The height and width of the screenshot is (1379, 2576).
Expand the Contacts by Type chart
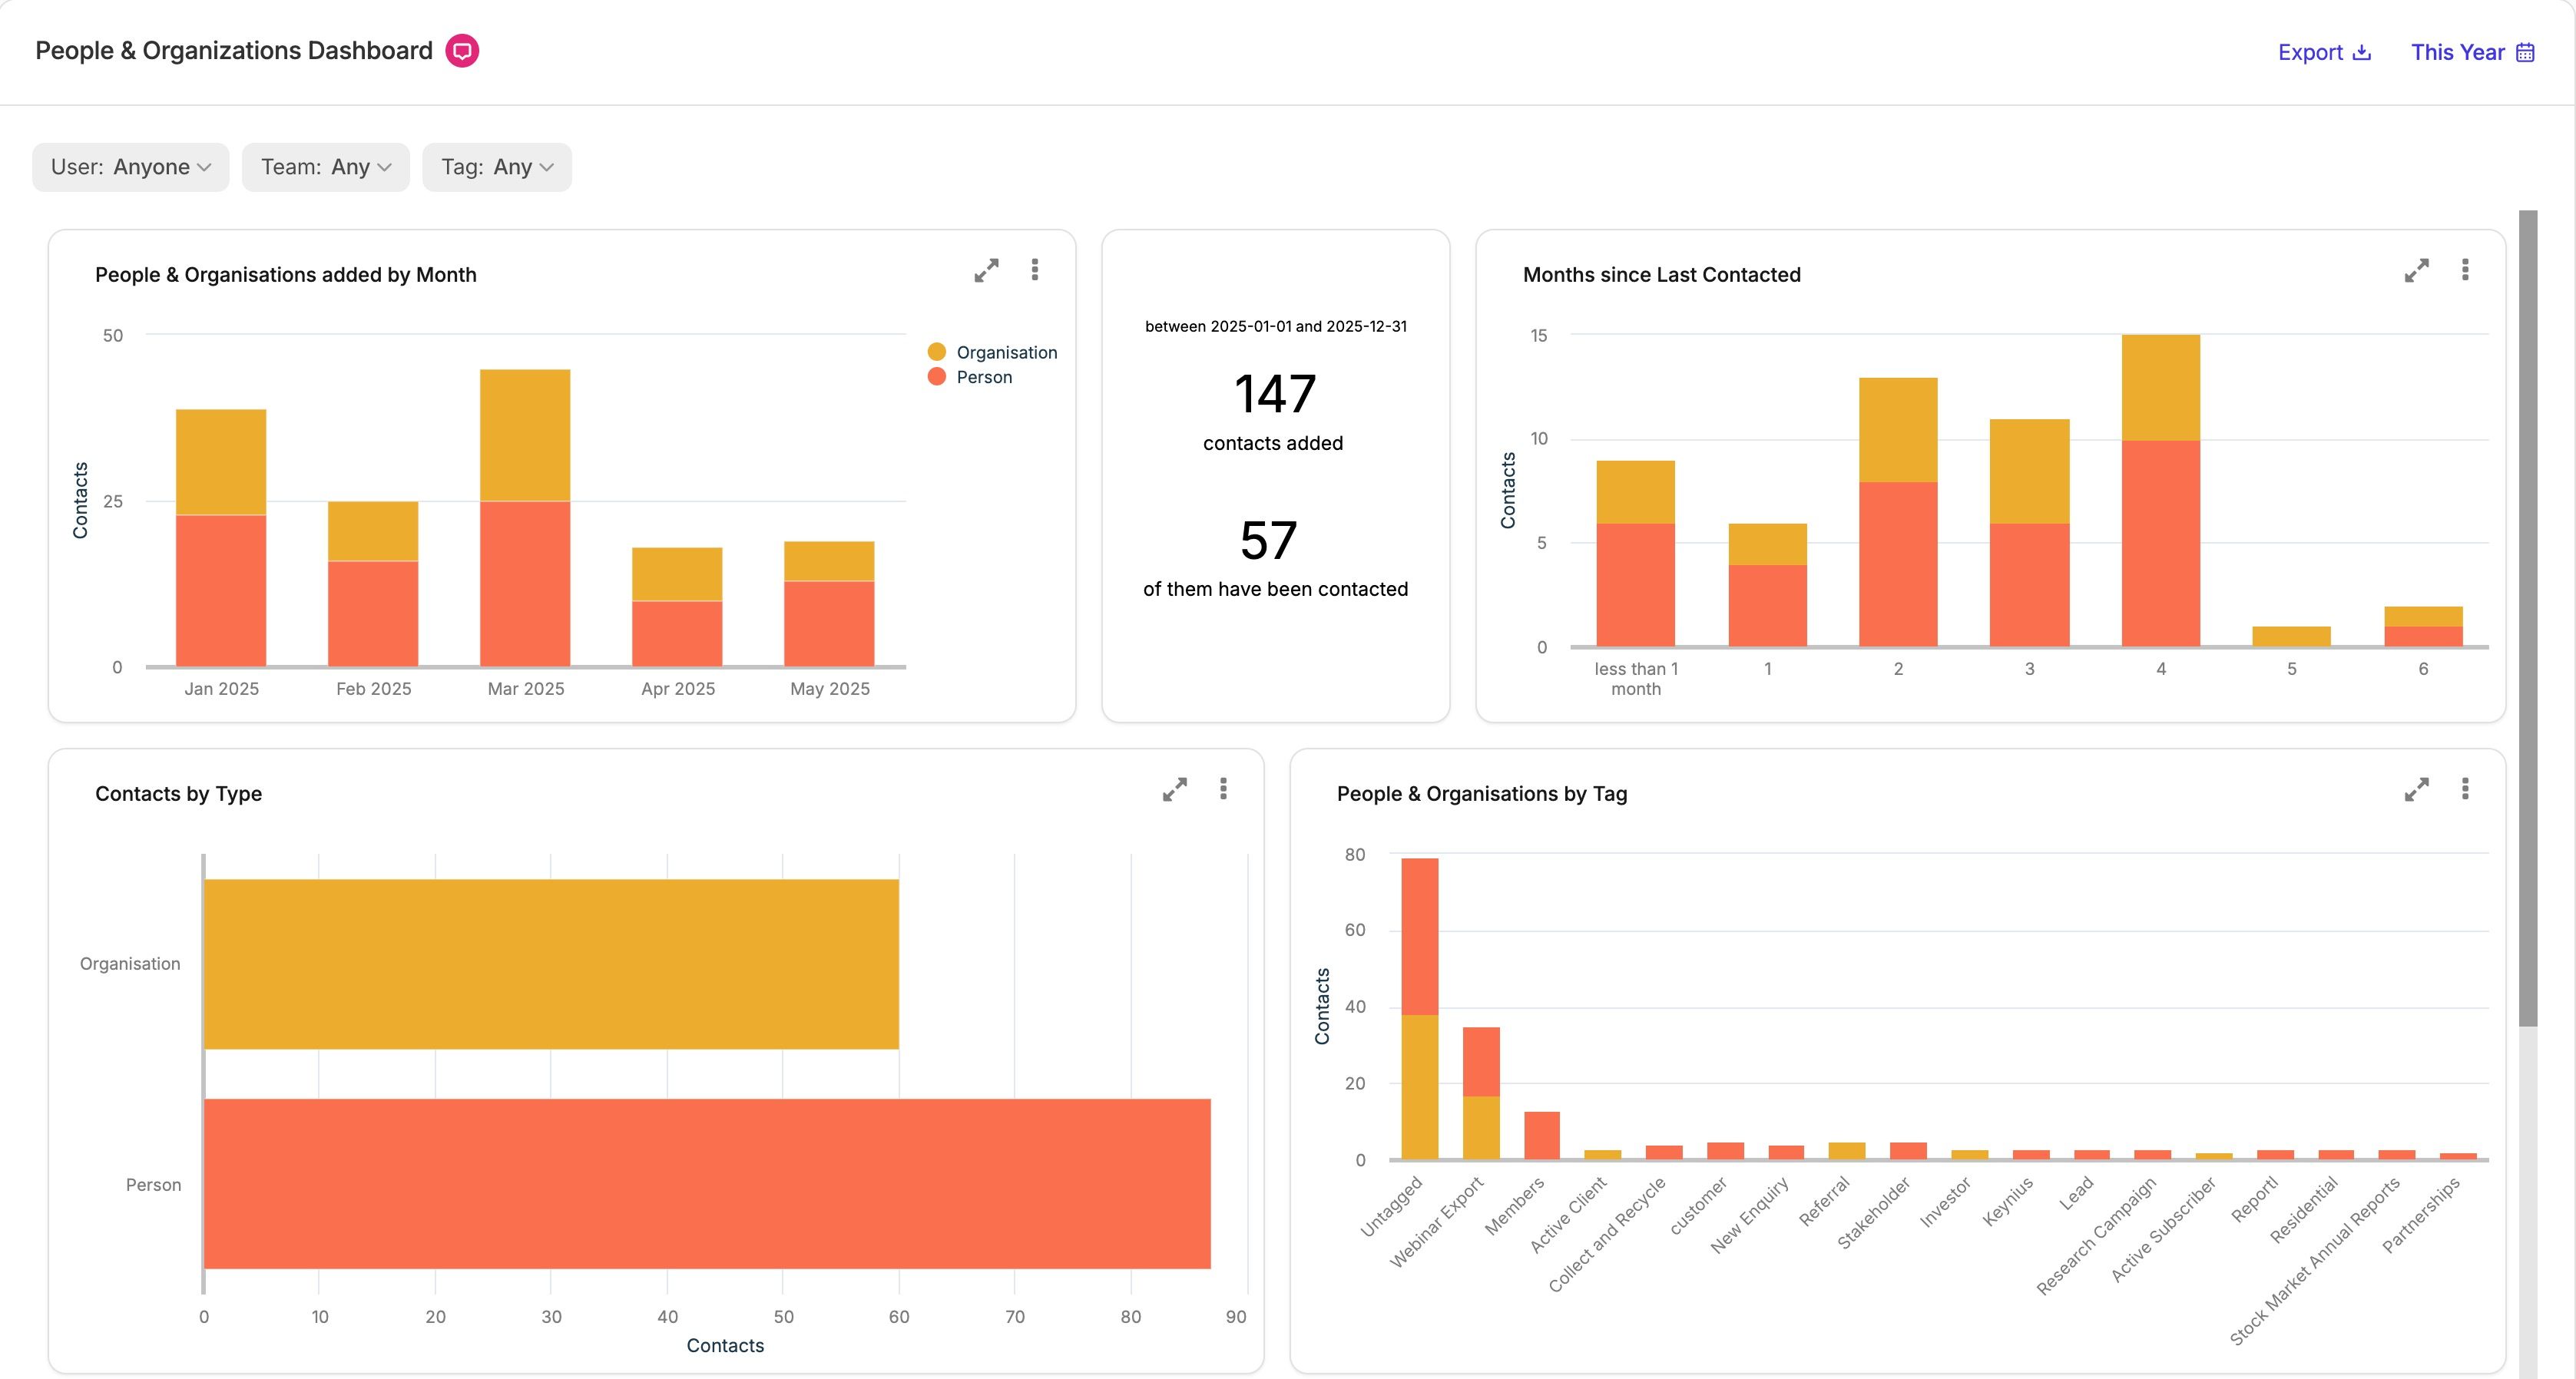pos(1174,789)
